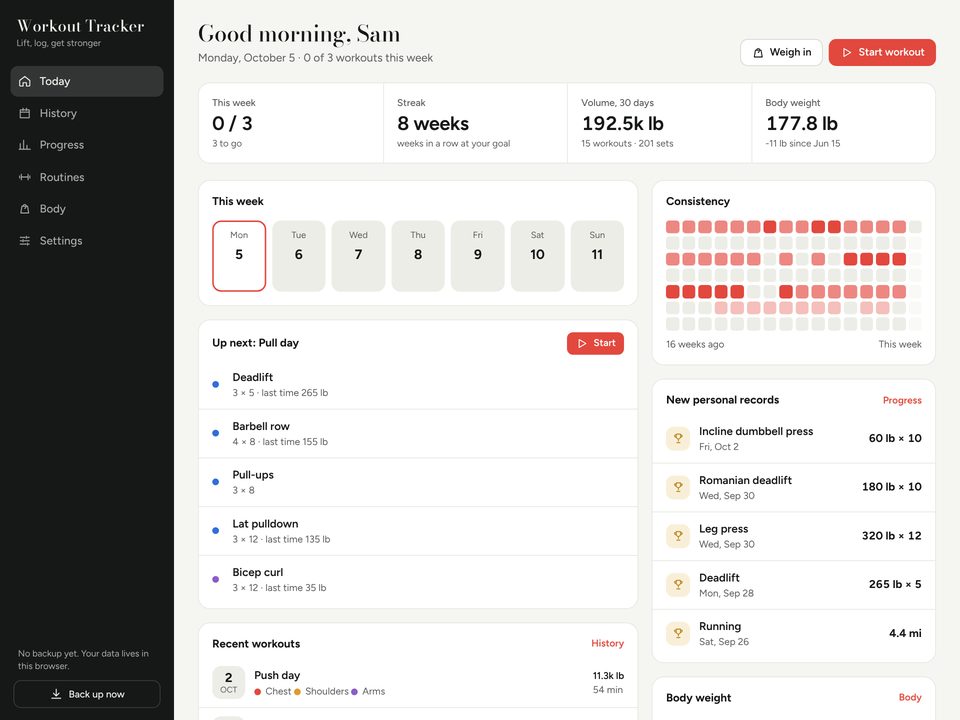Open Routines from the sidebar

coord(87,177)
